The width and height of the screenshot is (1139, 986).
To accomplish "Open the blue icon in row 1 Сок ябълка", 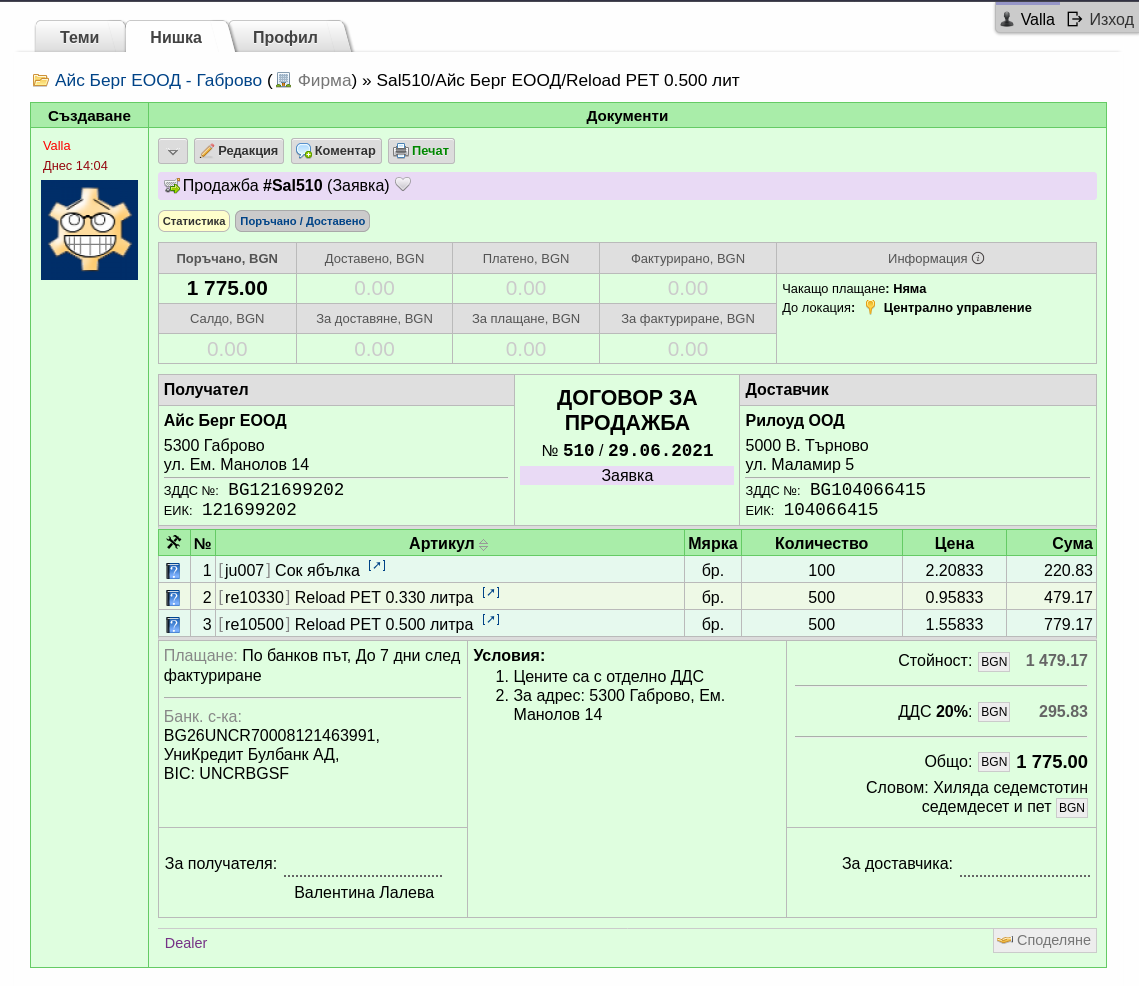I will pyautogui.click(x=173, y=571).
